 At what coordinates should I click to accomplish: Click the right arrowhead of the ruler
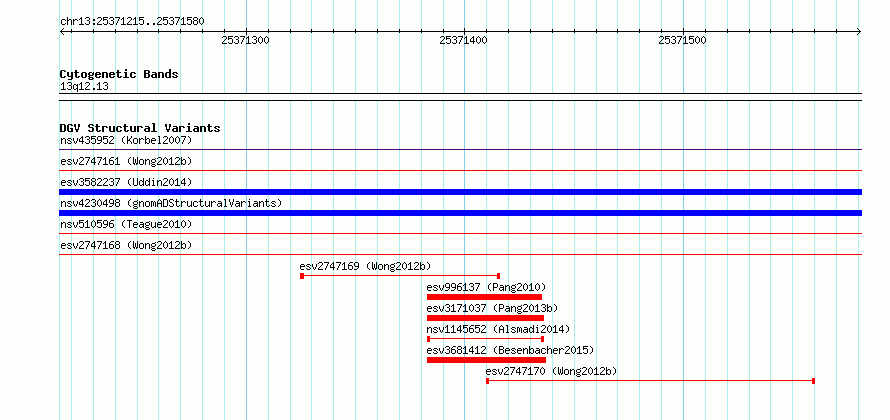pyautogui.click(x=859, y=32)
